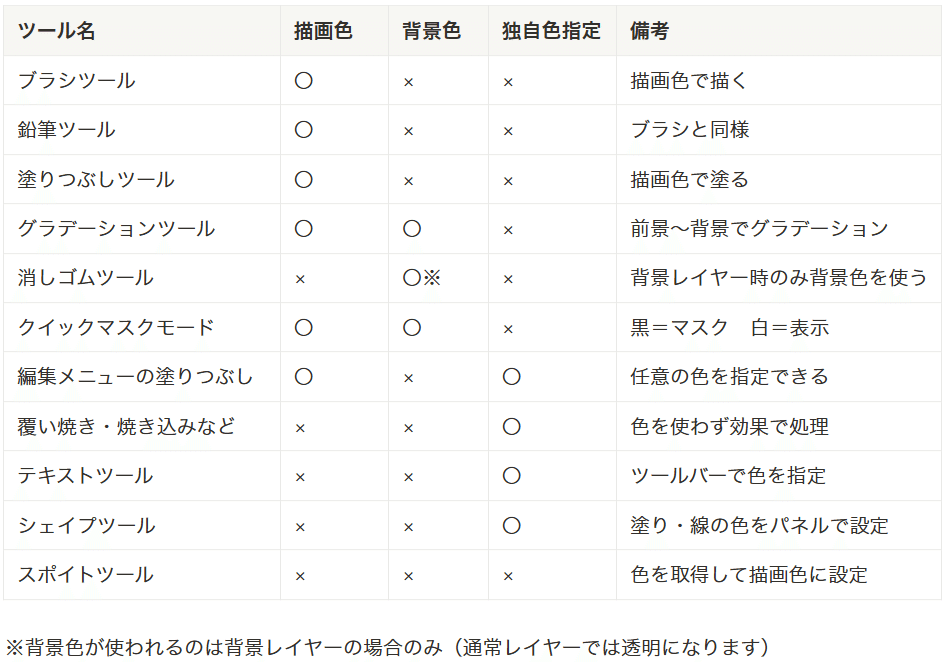This screenshot has width=945, height=662.
Task: Click the グラデーションツール cell
Action: pyautogui.click(x=116, y=229)
